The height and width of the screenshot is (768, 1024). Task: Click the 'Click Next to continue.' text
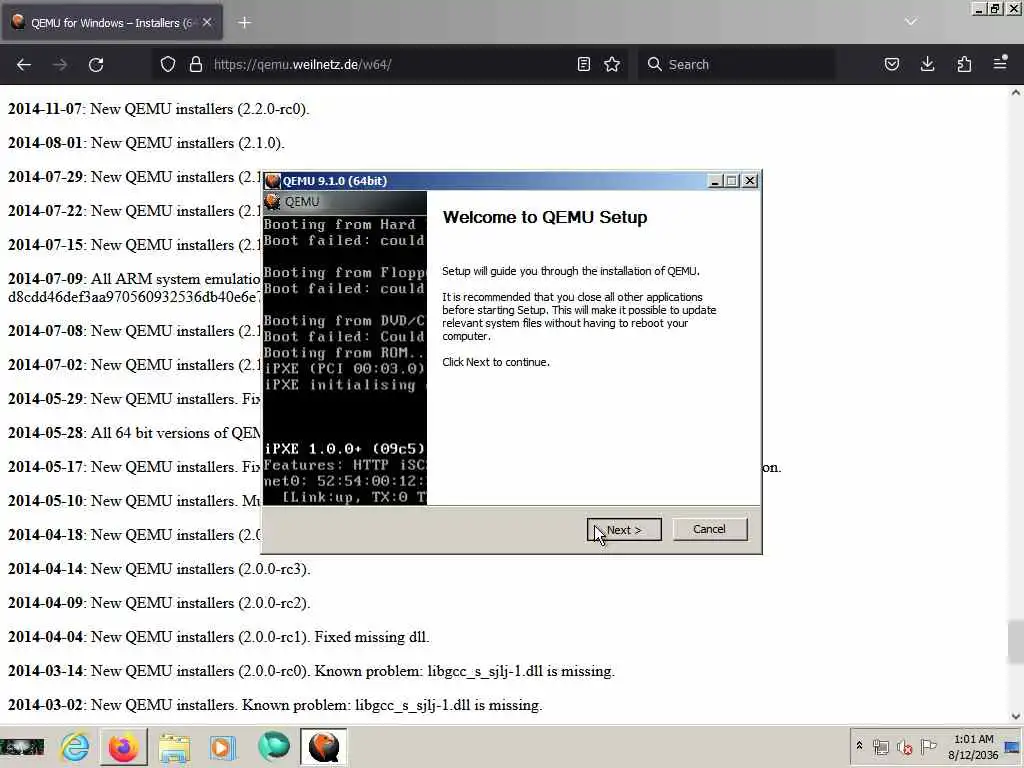496,362
